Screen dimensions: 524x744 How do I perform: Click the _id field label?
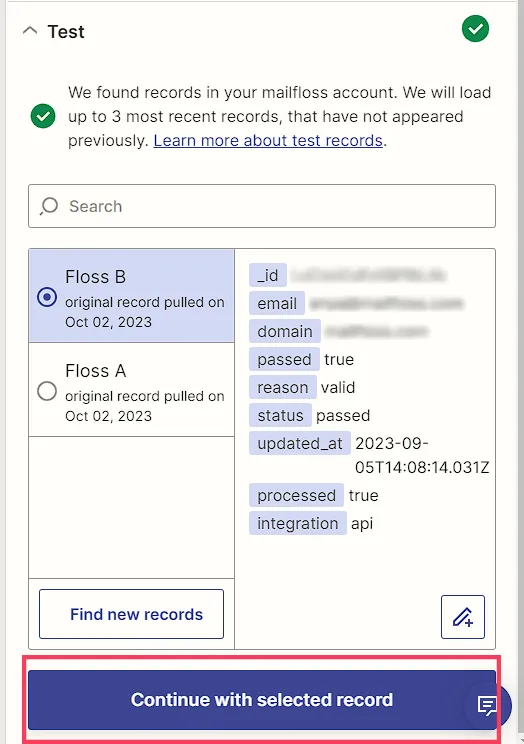[x=268, y=275]
